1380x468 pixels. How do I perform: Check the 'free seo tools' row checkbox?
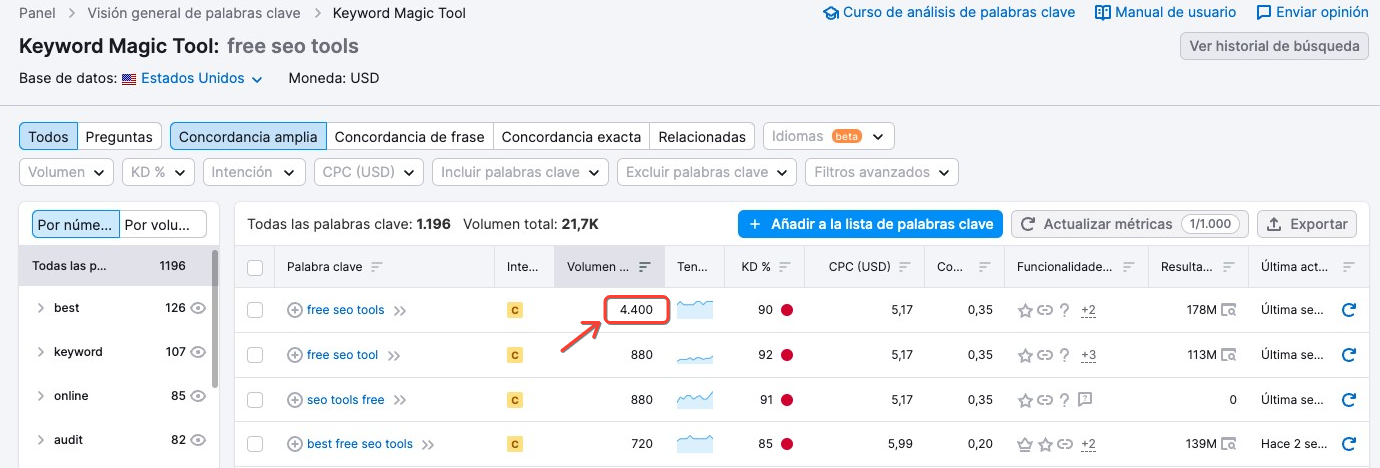coord(255,310)
